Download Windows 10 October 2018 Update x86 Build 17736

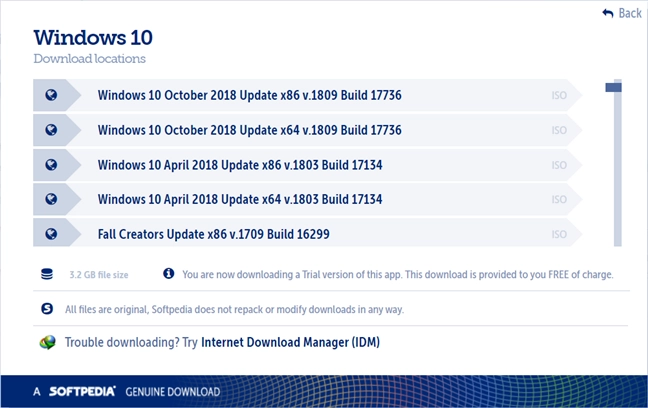pos(307,95)
